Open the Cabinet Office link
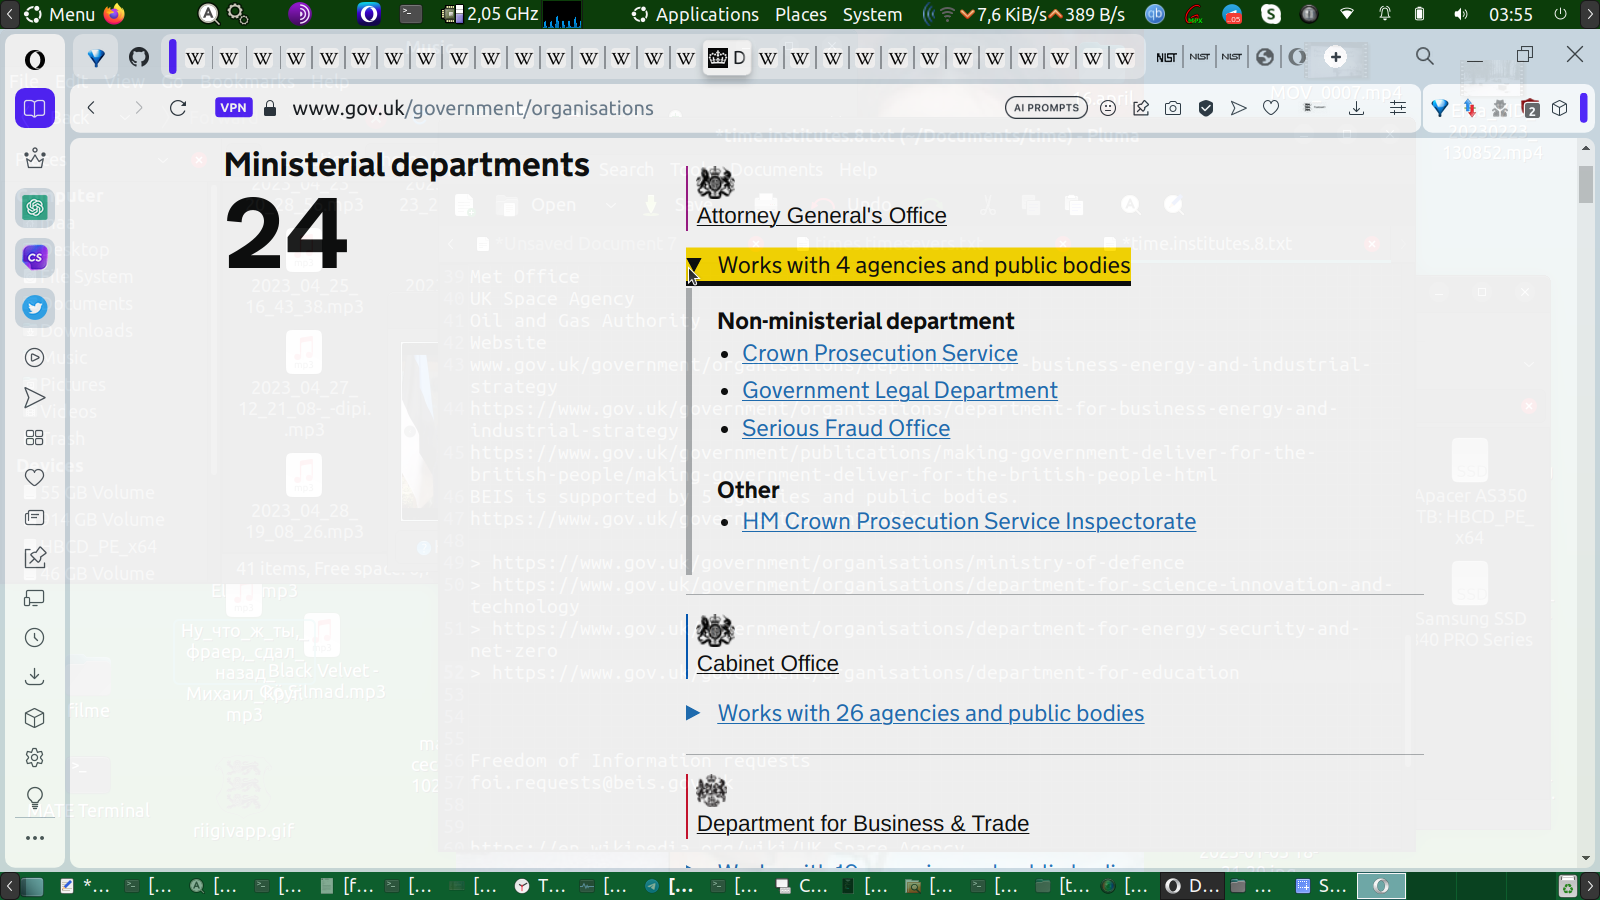The width and height of the screenshot is (1600, 900). point(768,663)
